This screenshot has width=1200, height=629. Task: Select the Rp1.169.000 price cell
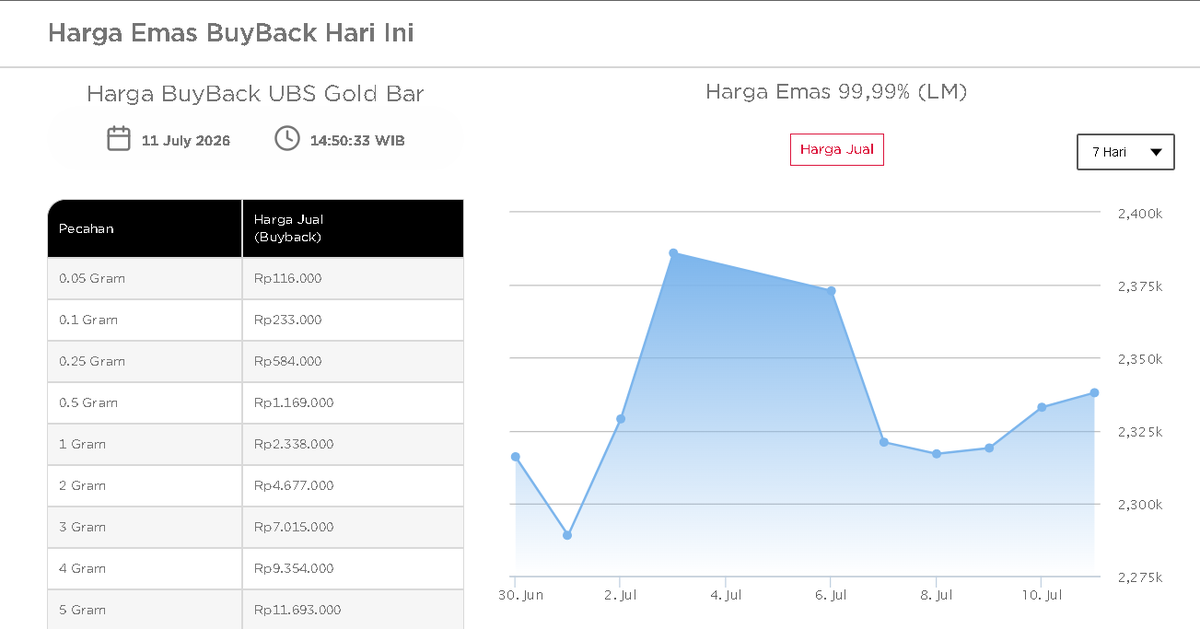[353, 402]
